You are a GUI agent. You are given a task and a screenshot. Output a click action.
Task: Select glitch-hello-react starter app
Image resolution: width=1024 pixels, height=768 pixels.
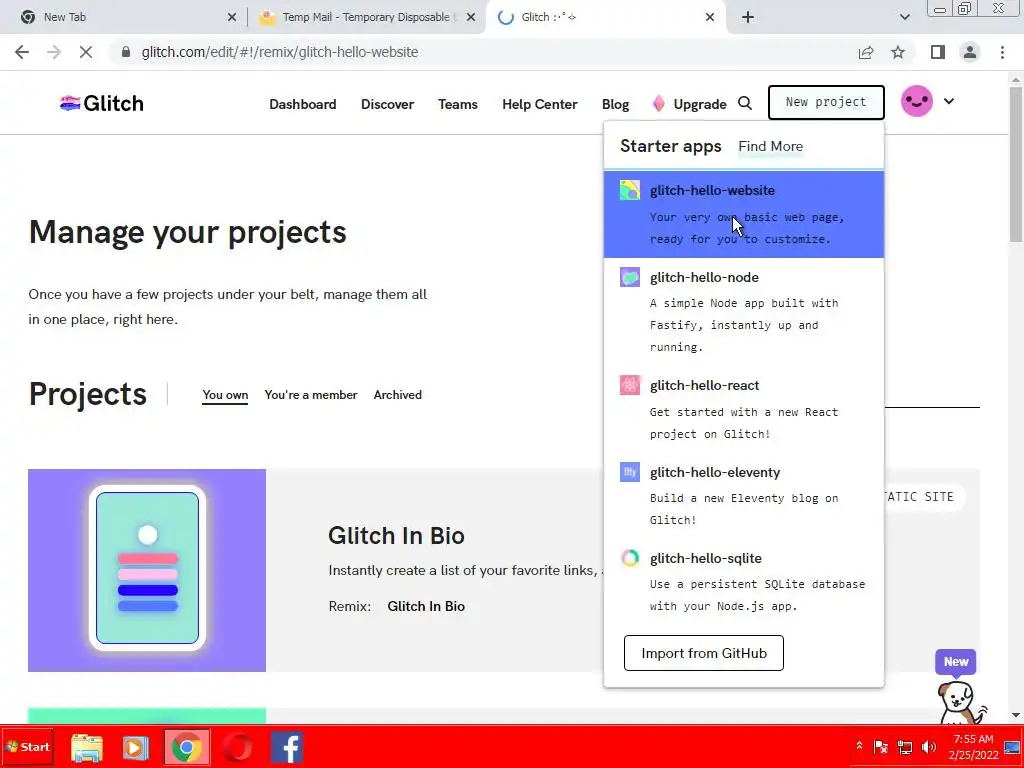click(x=744, y=409)
